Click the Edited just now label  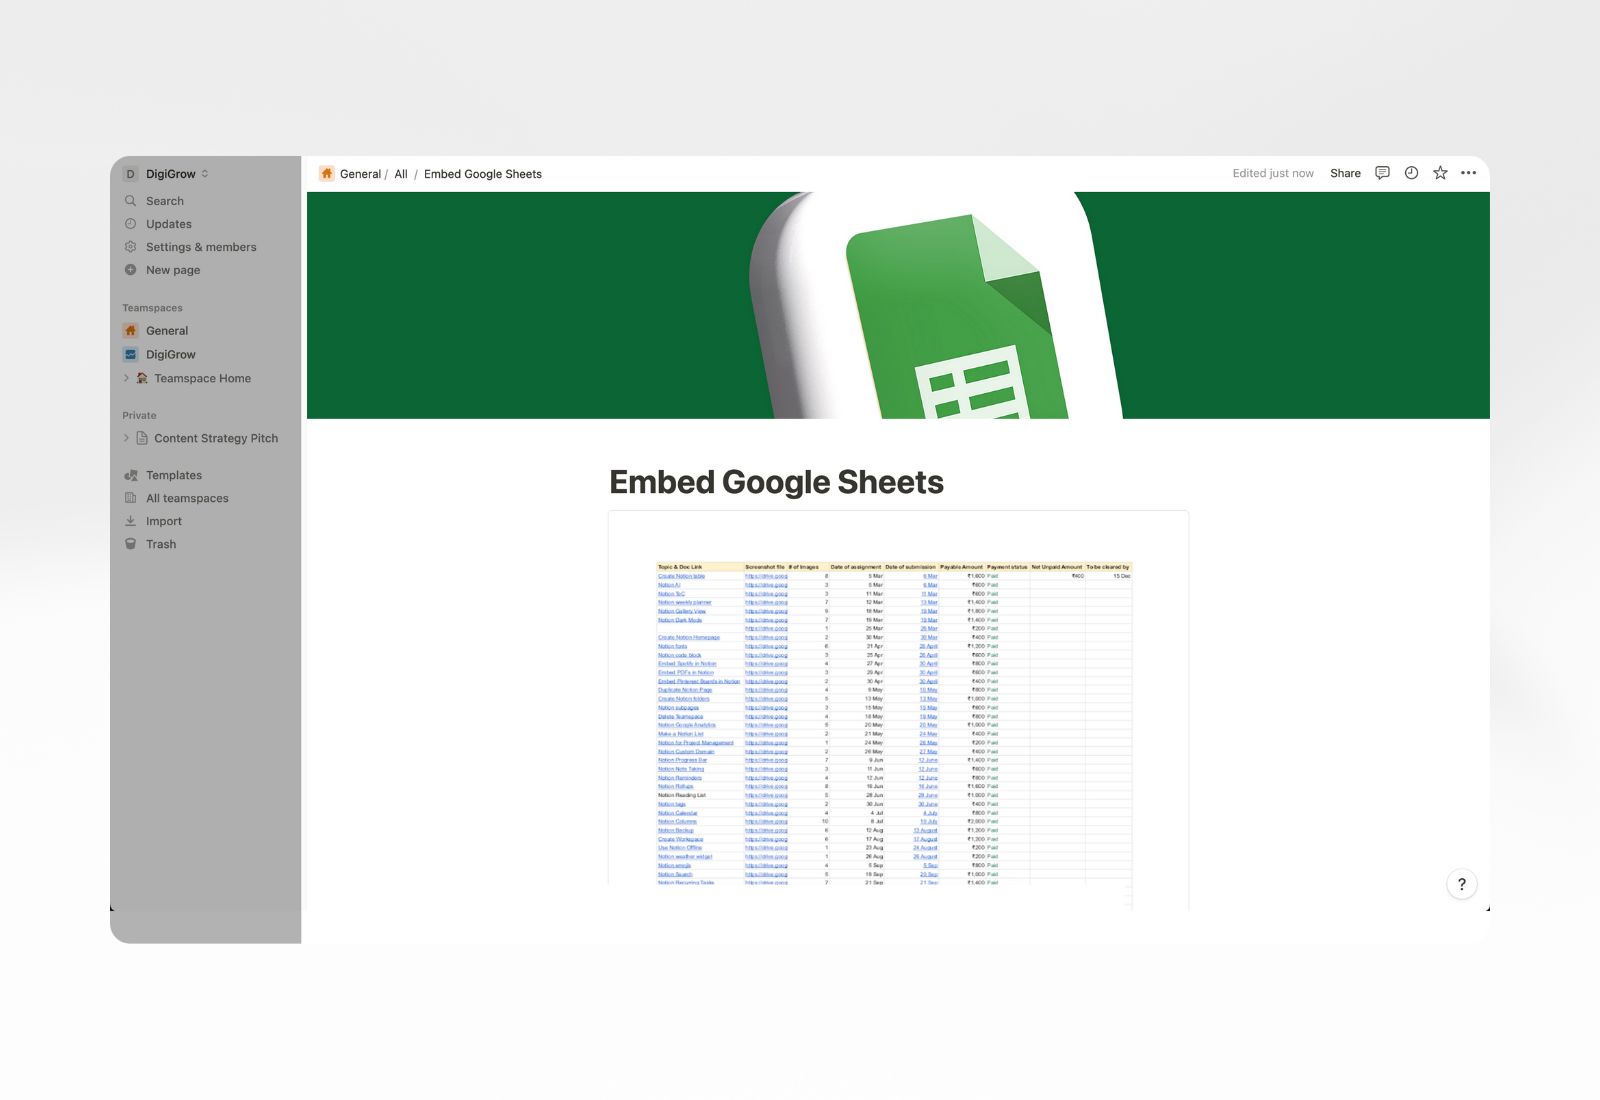pos(1273,174)
